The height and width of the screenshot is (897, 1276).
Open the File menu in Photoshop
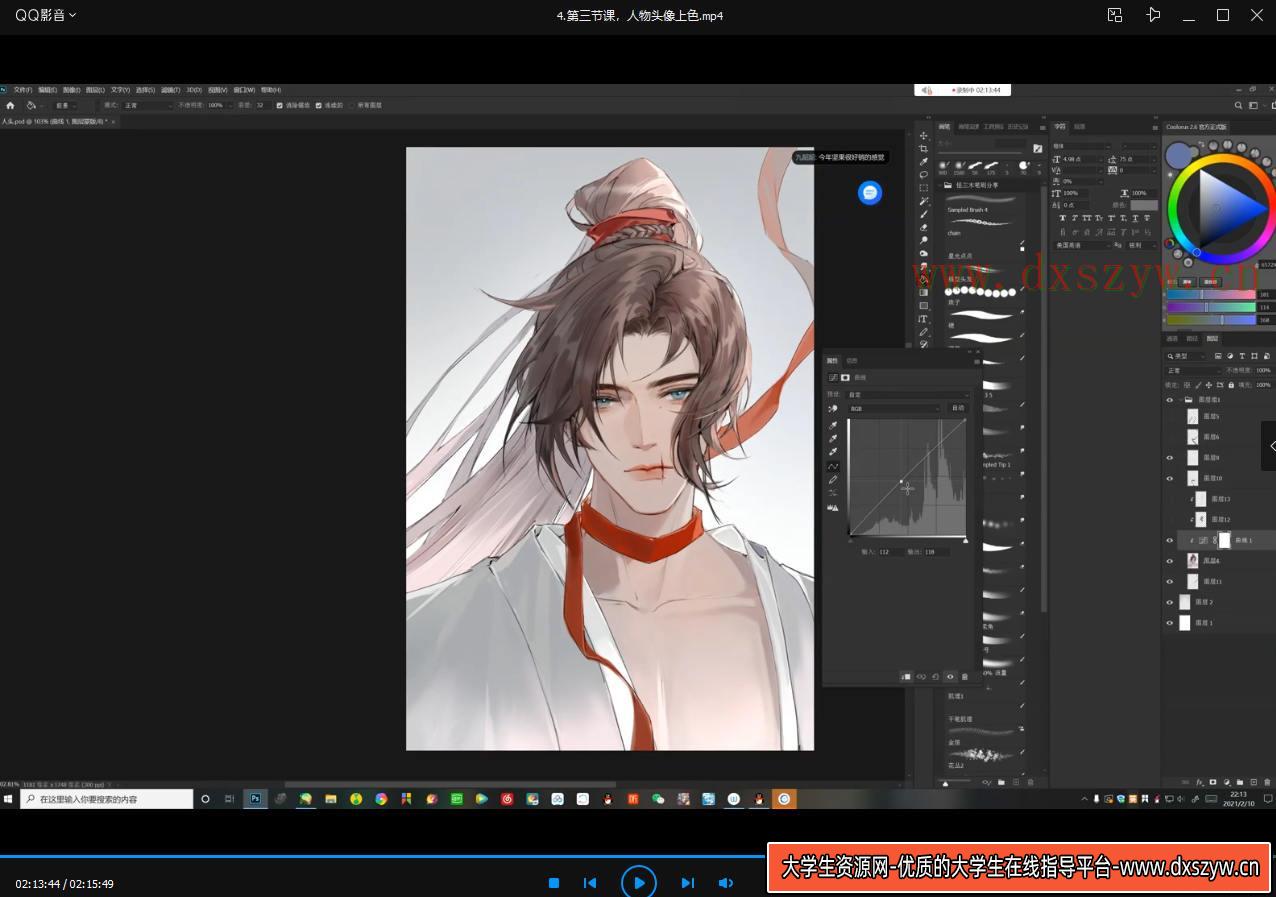(x=23, y=90)
